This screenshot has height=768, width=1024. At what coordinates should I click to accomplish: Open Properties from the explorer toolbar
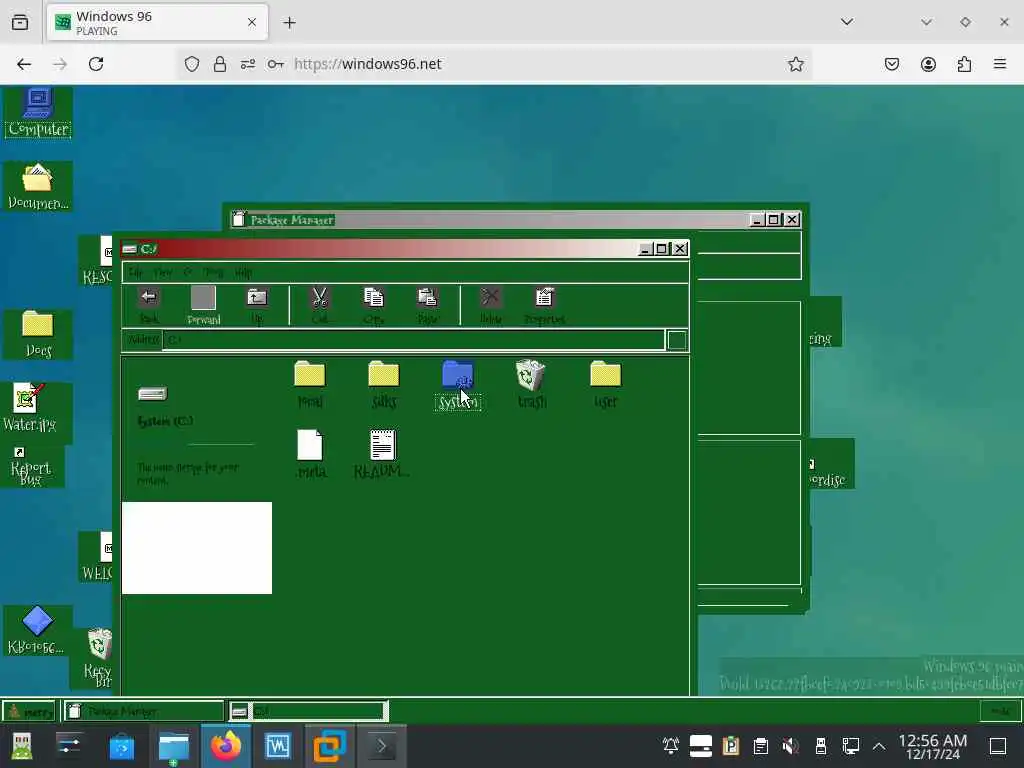pyautogui.click(x=544, y=305)
